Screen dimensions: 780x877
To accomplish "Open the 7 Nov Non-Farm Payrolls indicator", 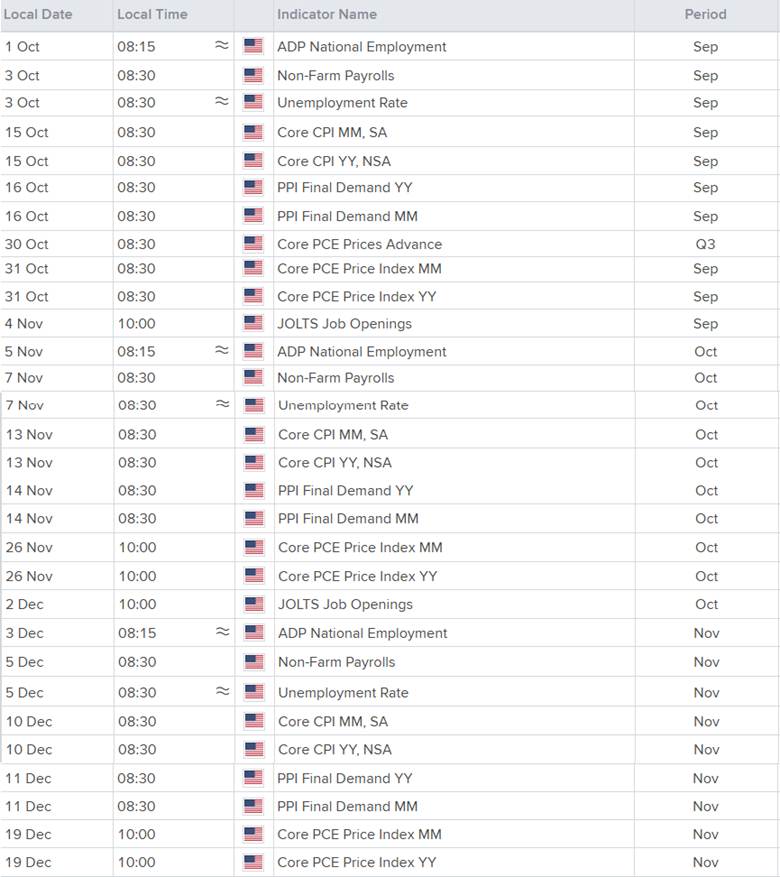I will coord(336,378).
